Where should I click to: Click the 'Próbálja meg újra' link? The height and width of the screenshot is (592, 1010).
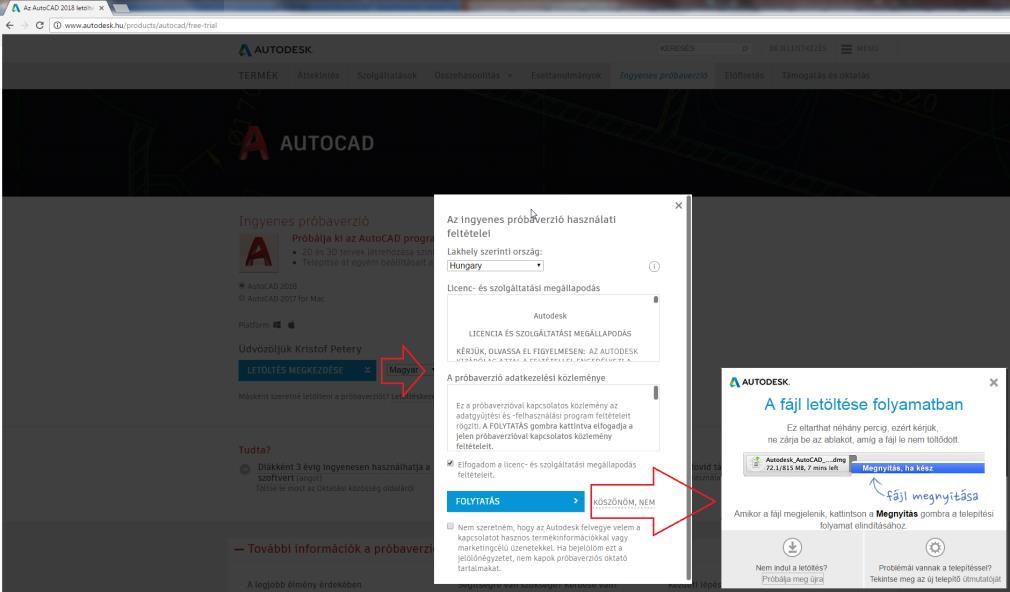[792, 579]
